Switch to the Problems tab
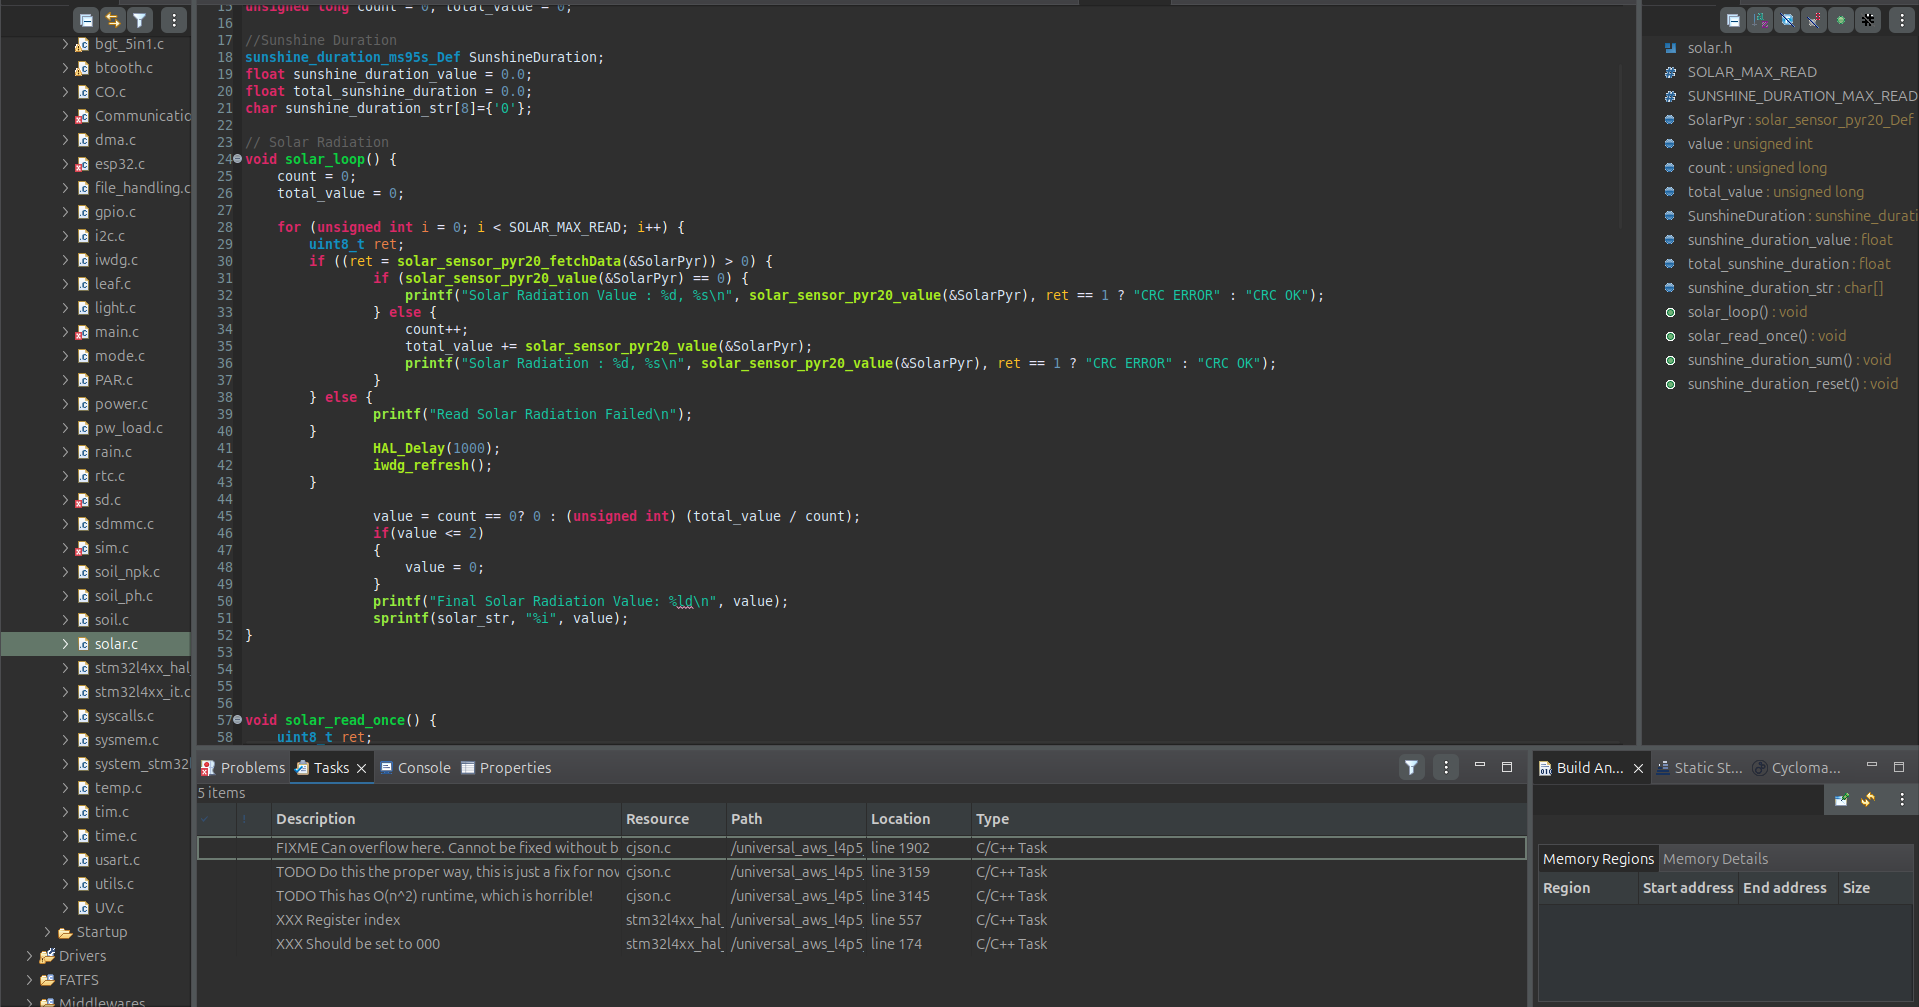The width and height of the screenshot is (1919, 1007). pyautogui.click(x=243, y=768)
